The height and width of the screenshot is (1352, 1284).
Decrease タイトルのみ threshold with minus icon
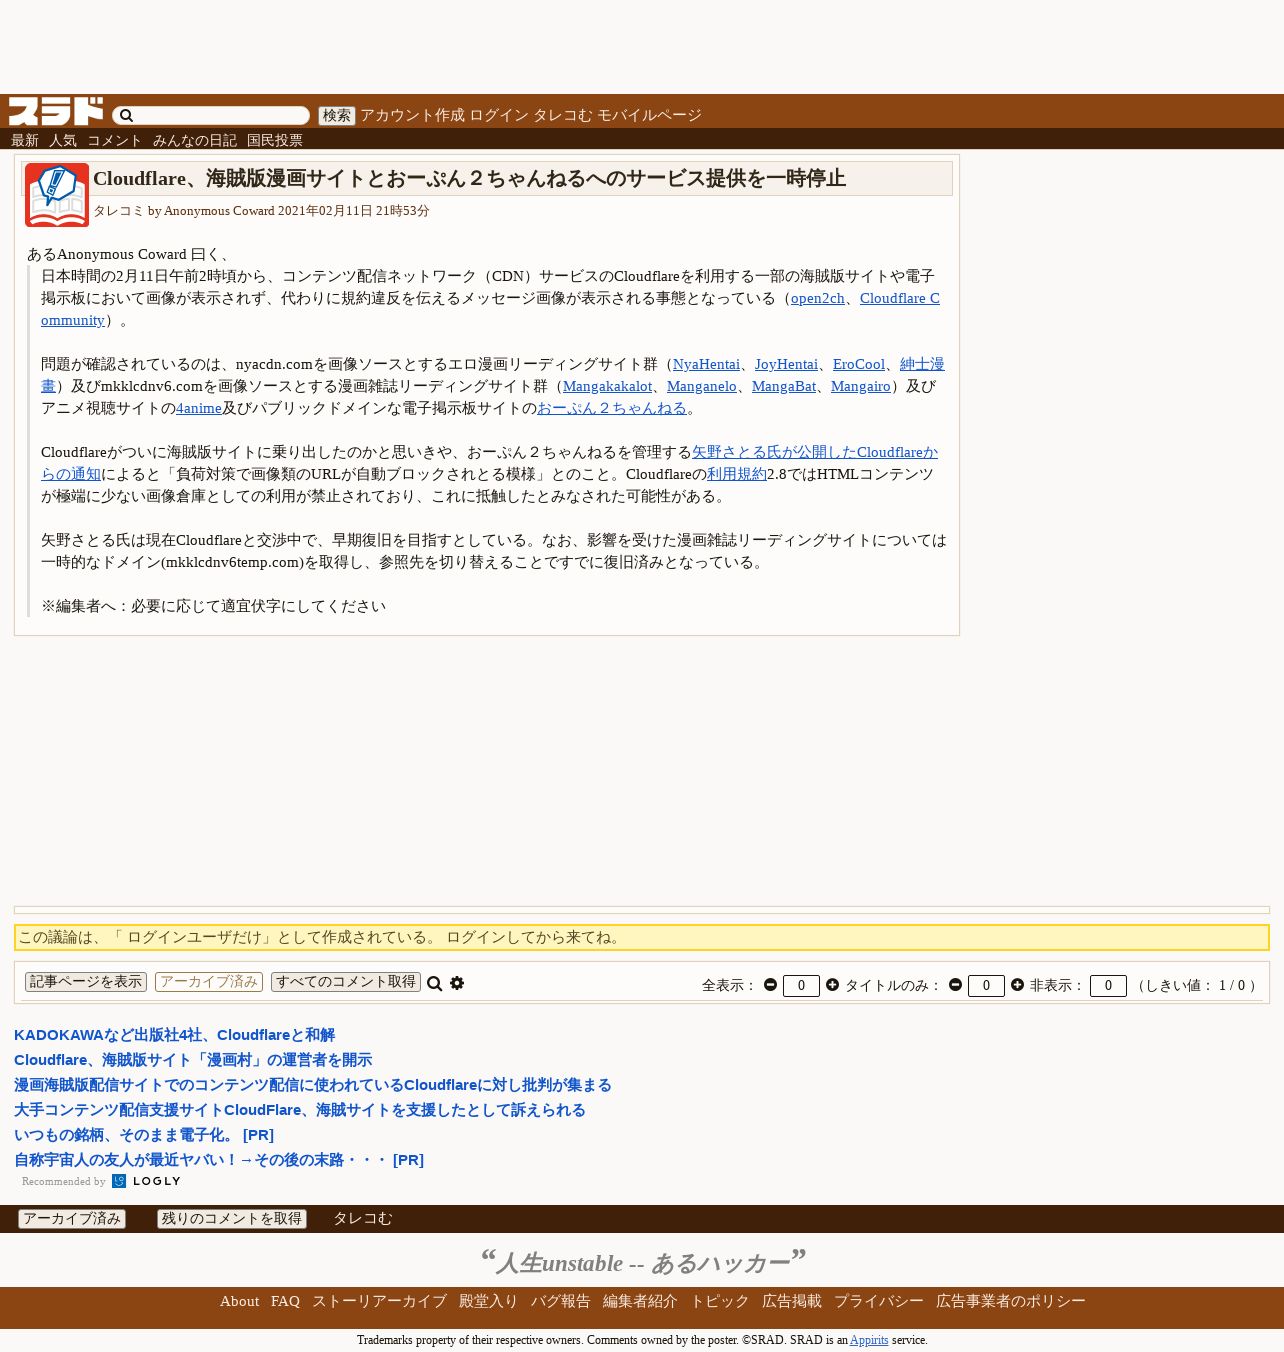[x=955, y=985]
